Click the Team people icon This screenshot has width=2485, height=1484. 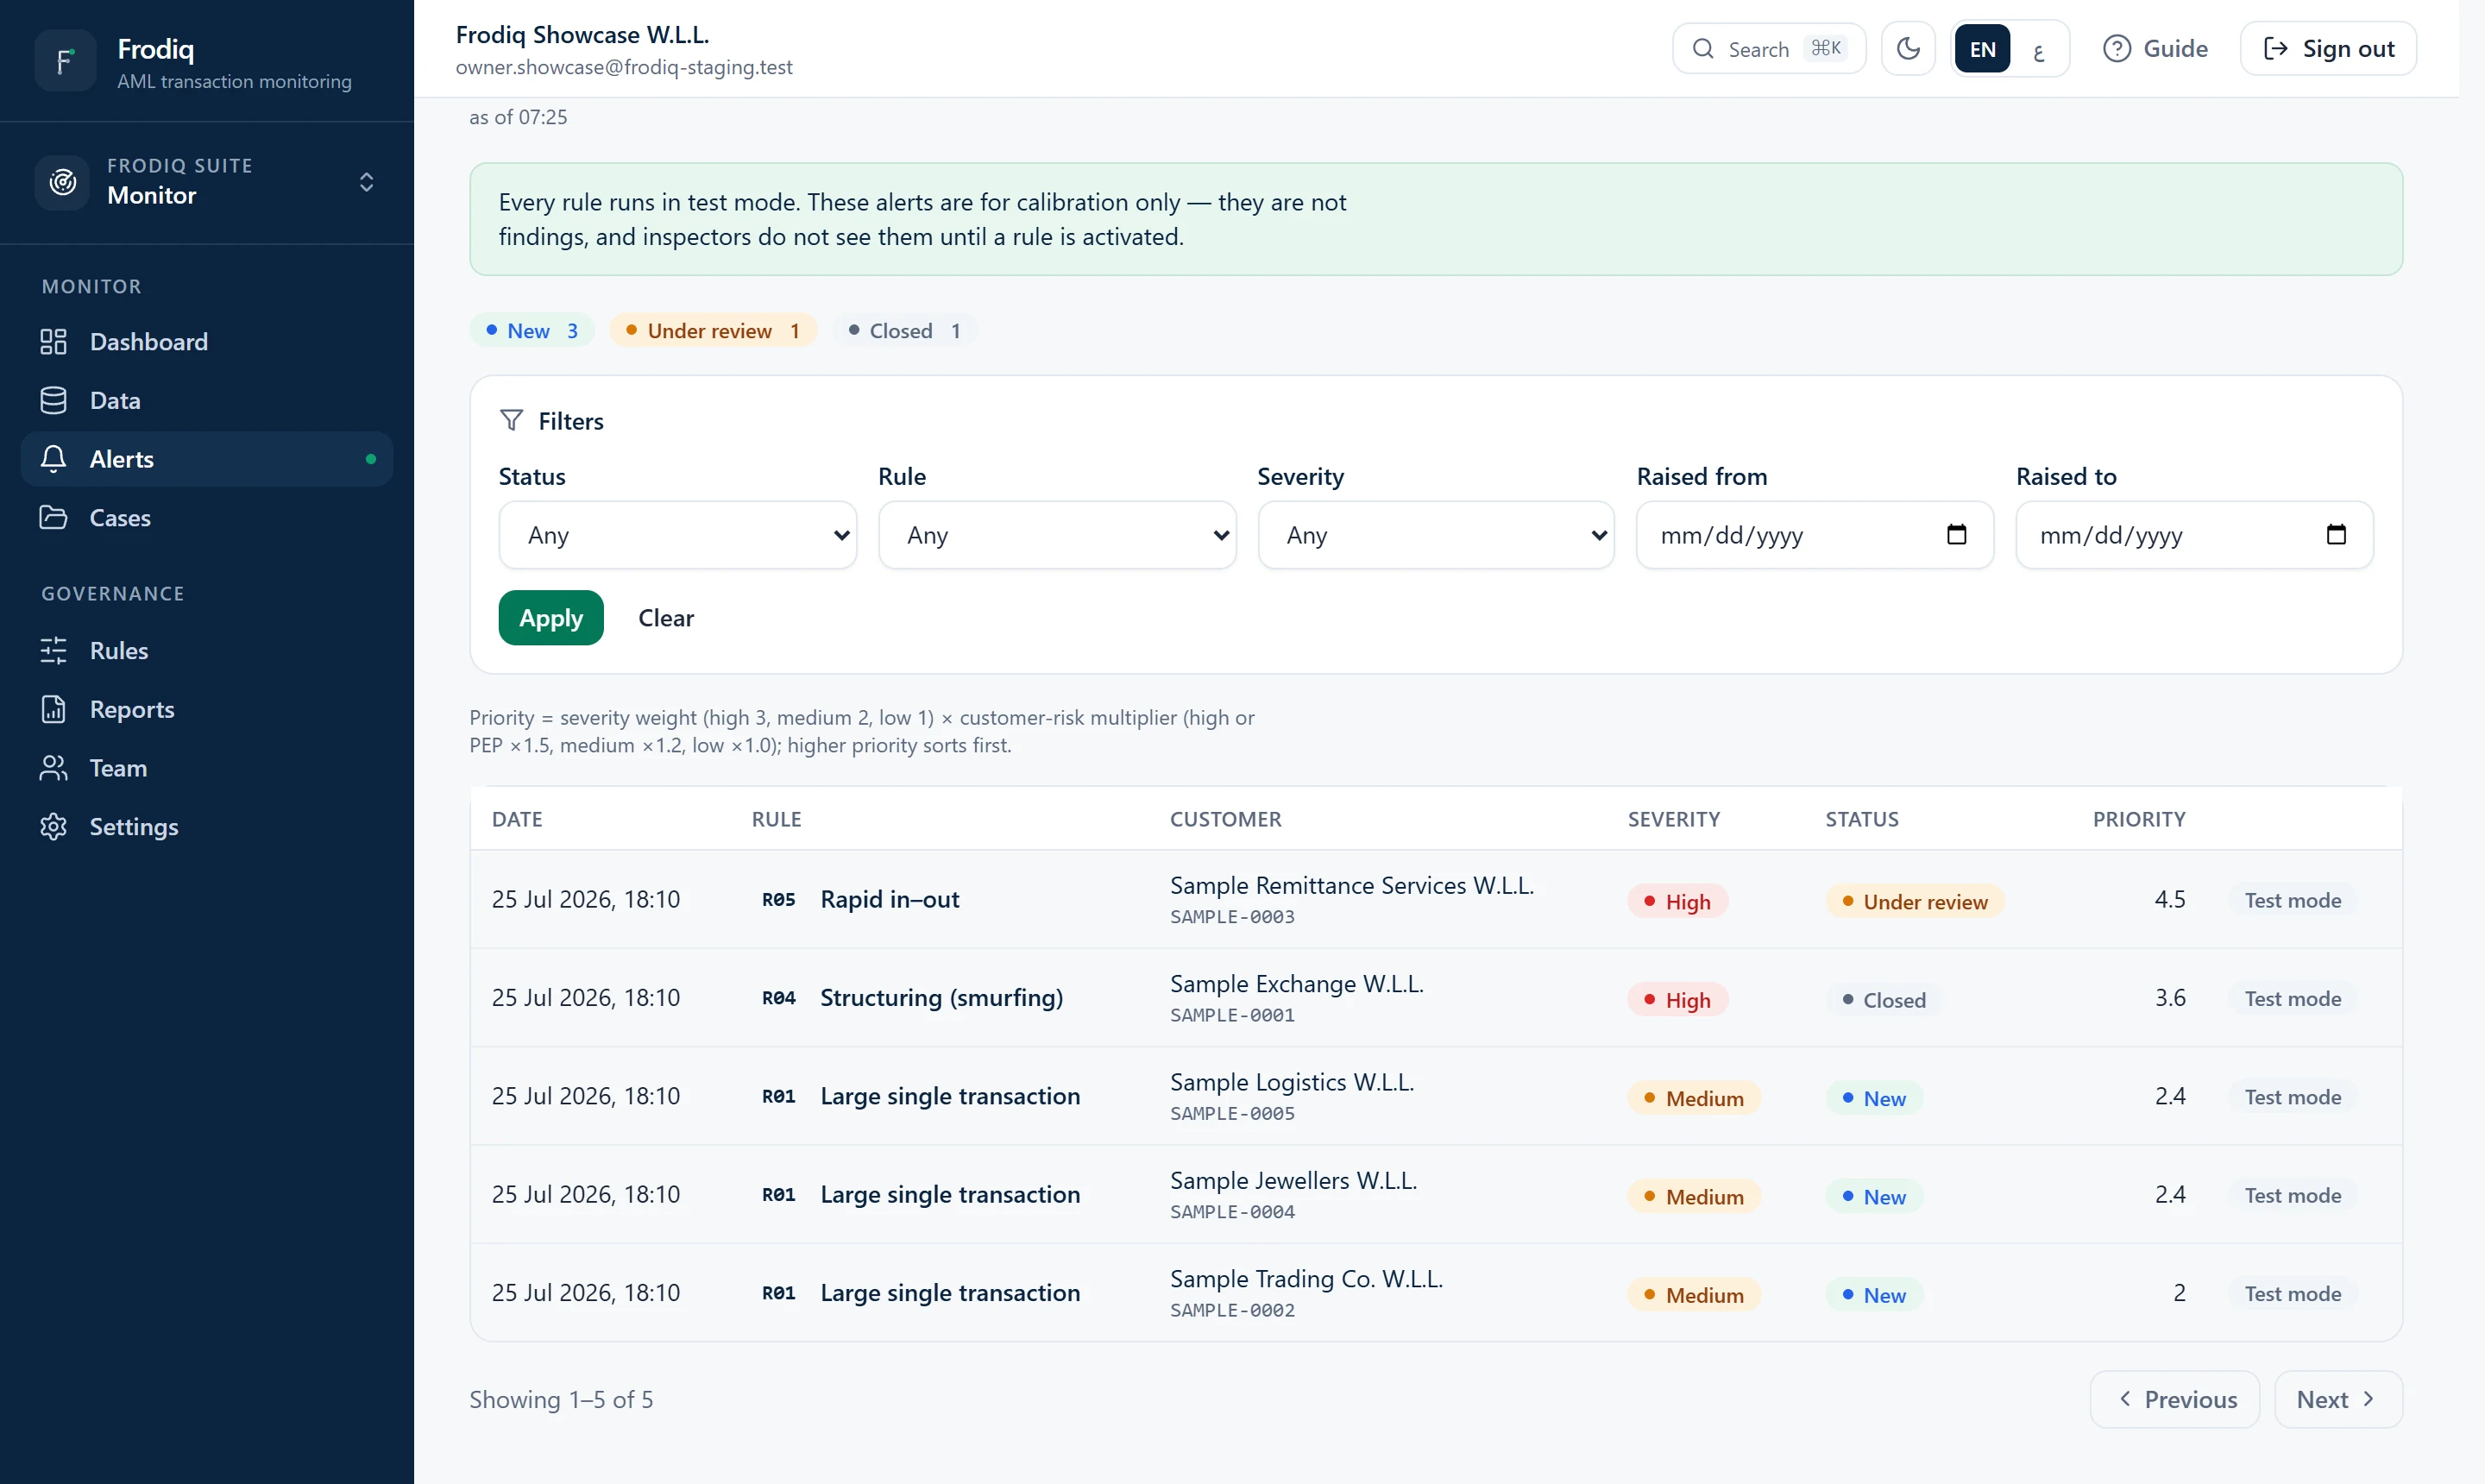(53, 768)
